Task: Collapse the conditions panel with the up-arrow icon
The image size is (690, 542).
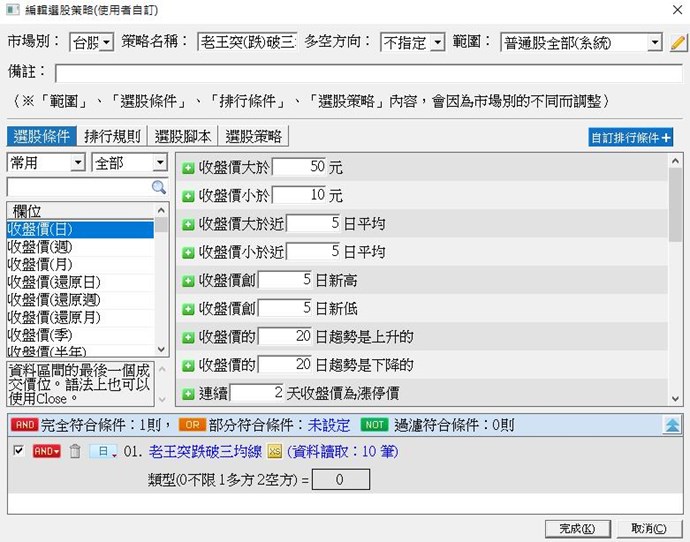Action: click(x=675, y=424)
